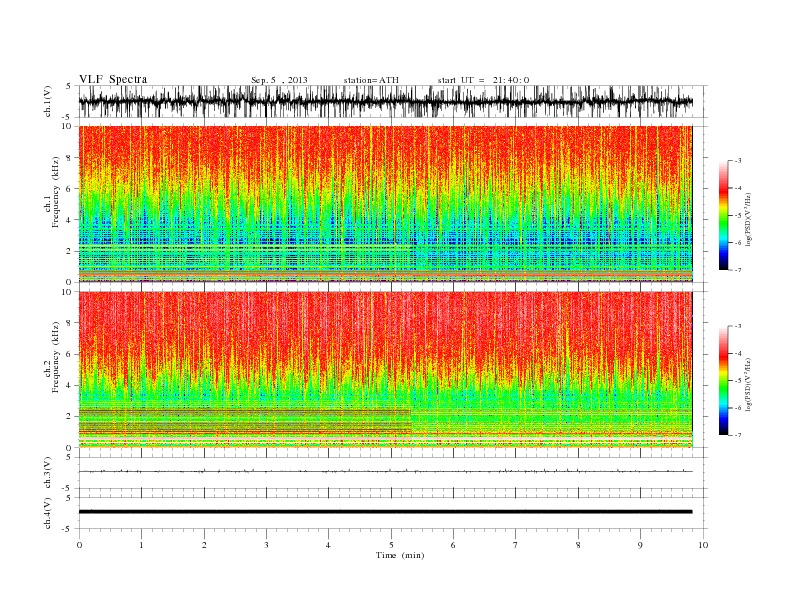Click the time axis tick label "10"

703,545
